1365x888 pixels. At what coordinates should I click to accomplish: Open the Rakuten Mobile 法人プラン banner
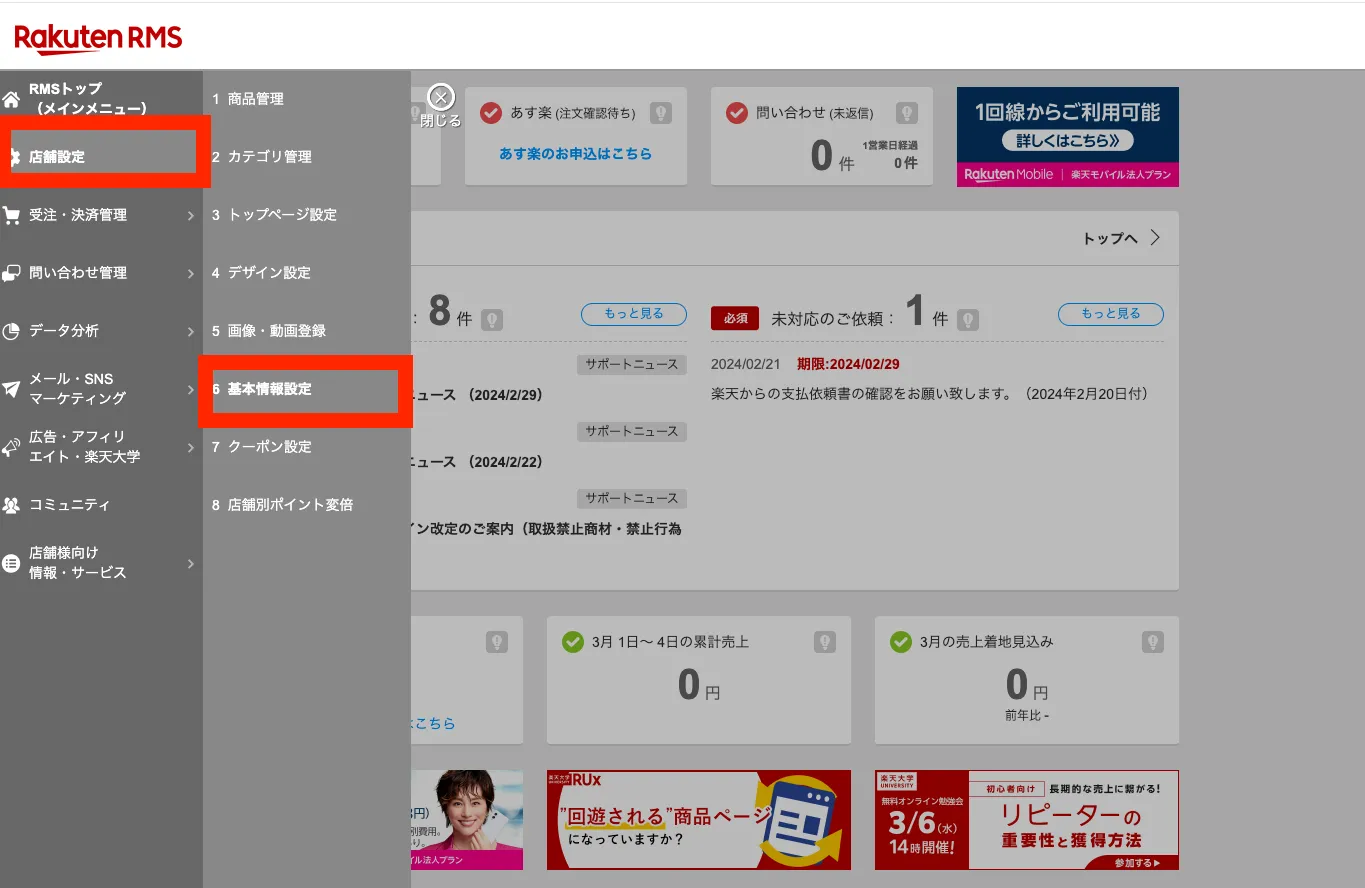click(x=1068, y=136)
